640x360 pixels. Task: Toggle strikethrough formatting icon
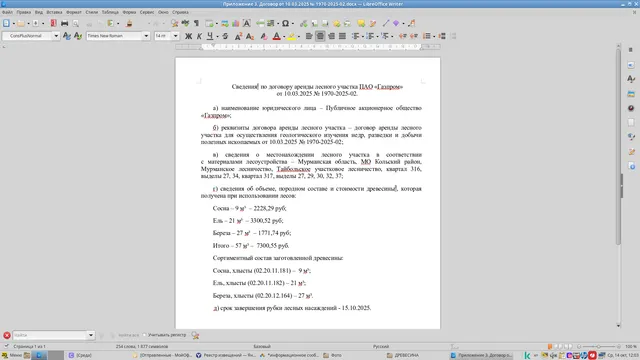(x=225, y=36)
